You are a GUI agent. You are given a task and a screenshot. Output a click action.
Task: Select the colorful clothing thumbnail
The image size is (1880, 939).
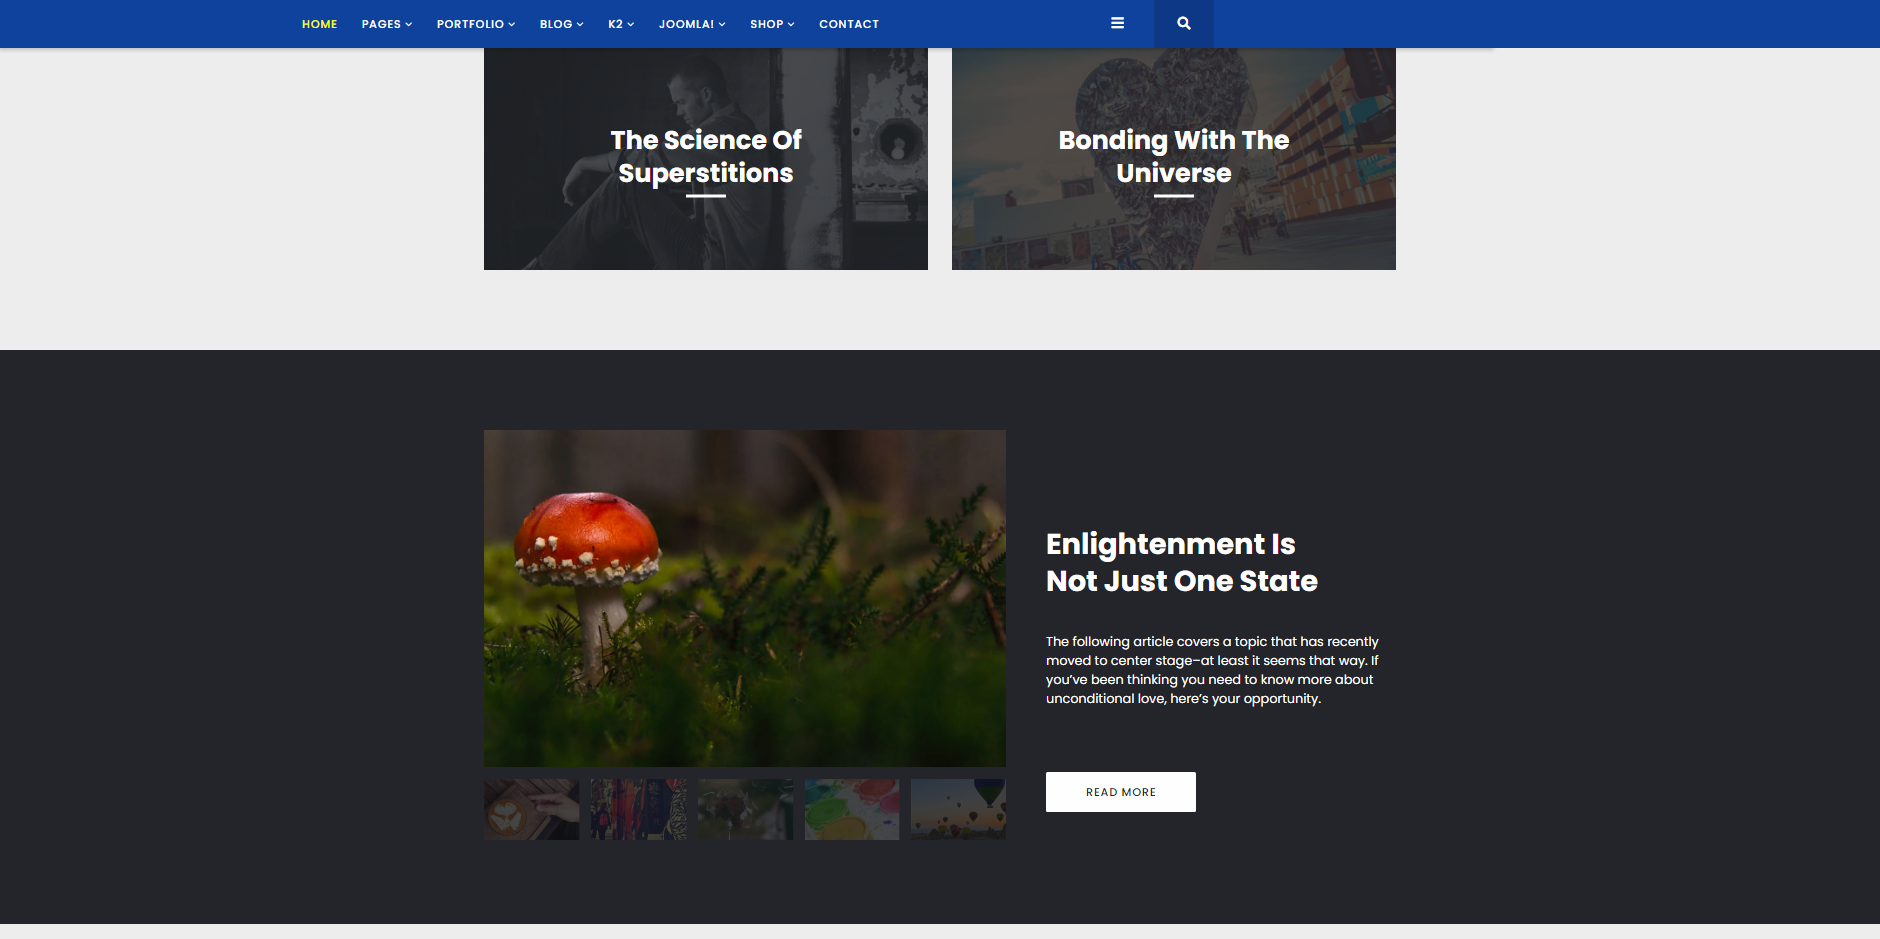[638, 809]
